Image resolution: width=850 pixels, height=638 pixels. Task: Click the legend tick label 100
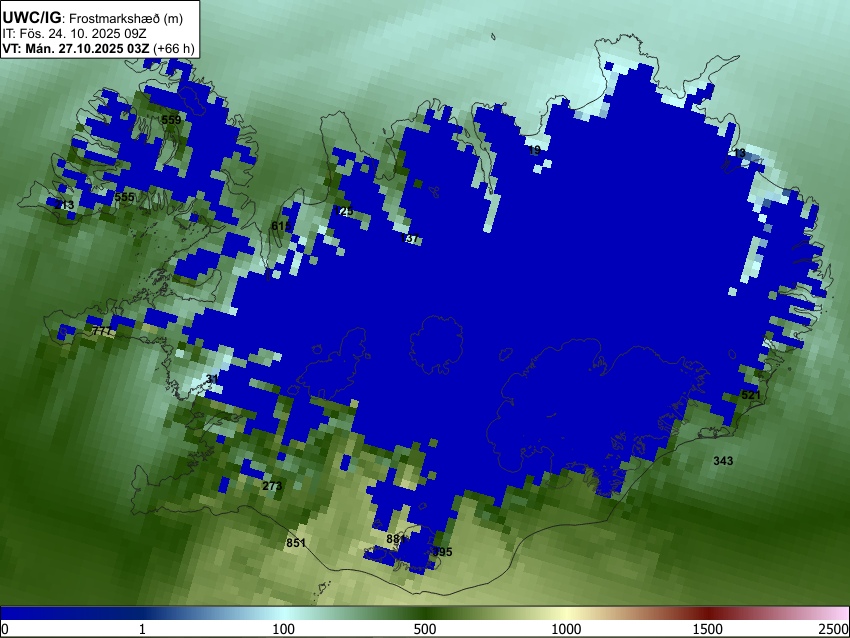284,629
